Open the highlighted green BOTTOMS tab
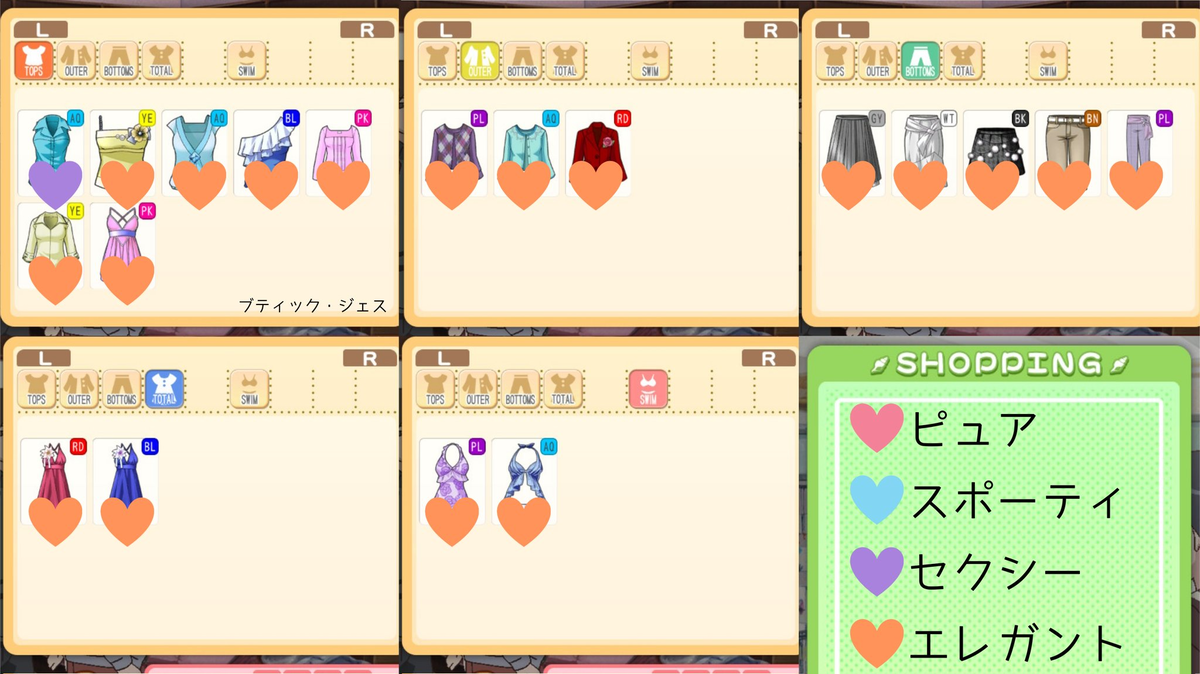1200x674 pixels. click(x=920, y=60)
